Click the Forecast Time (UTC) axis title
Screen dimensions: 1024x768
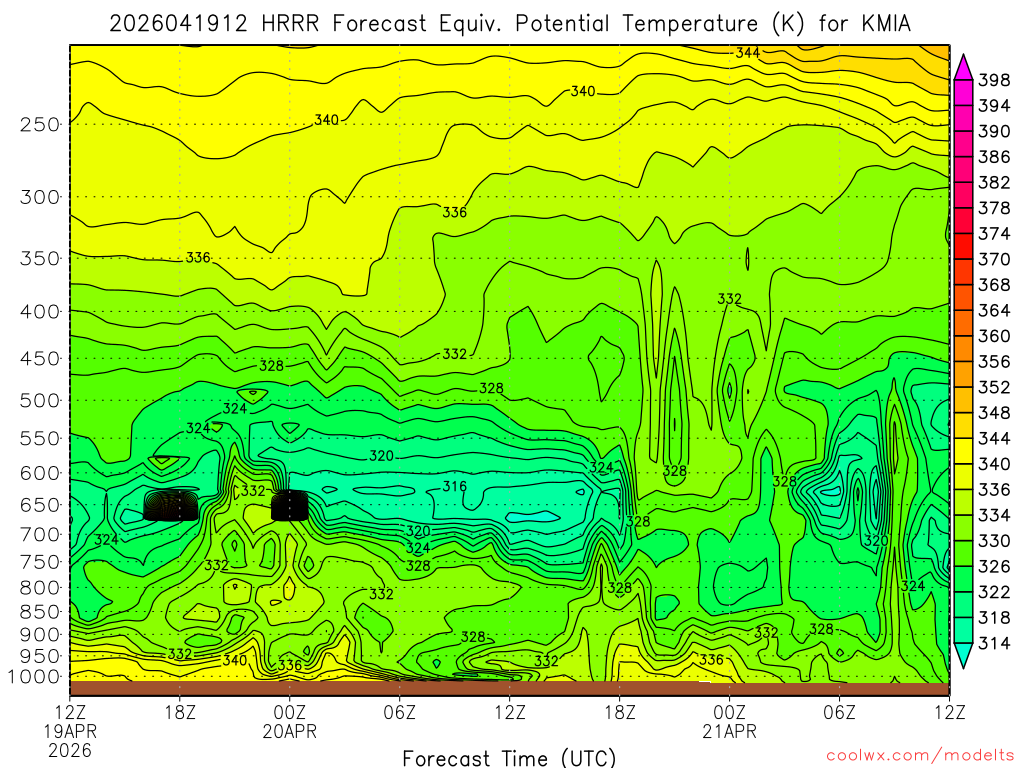tap(509, 757)
